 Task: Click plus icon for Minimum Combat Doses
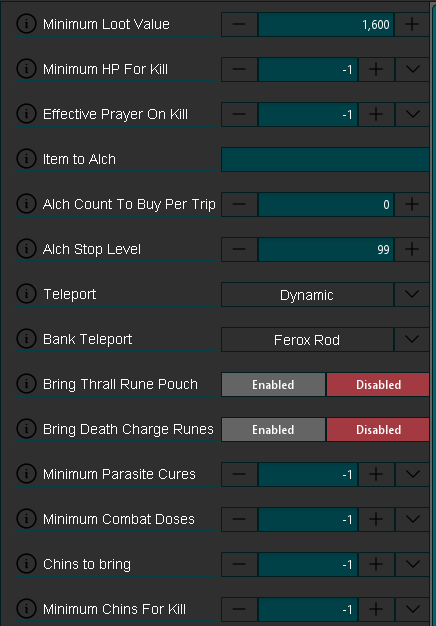(376, 519)
